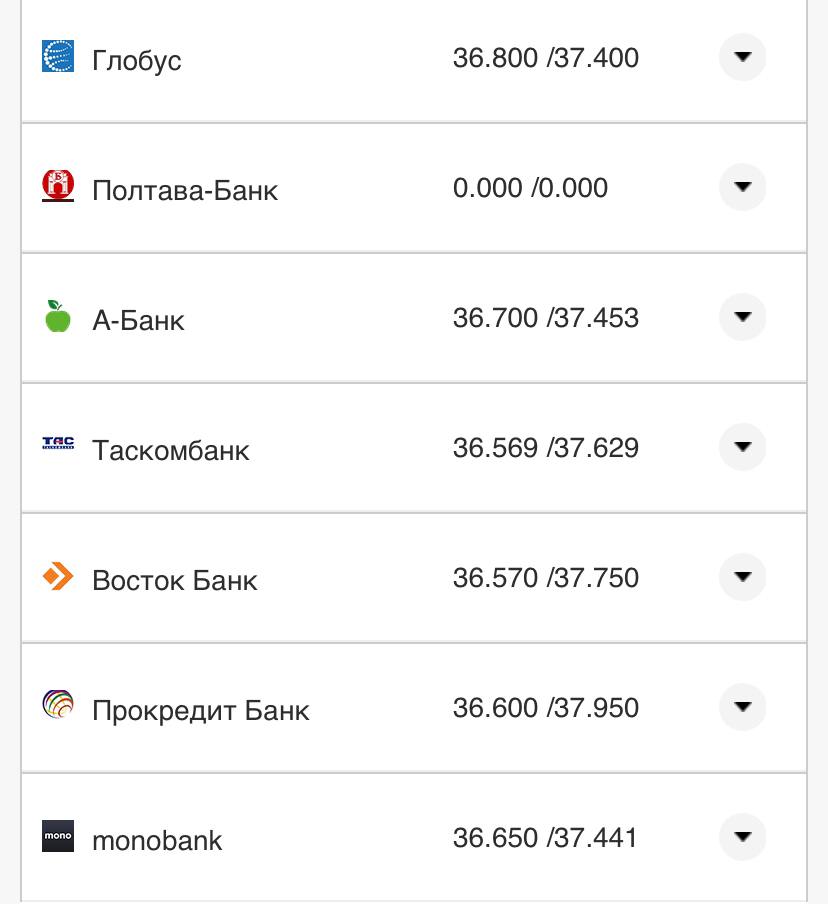Click the black monobank logo icon
This screenshot has height=904, width=828.
point(58,836)
